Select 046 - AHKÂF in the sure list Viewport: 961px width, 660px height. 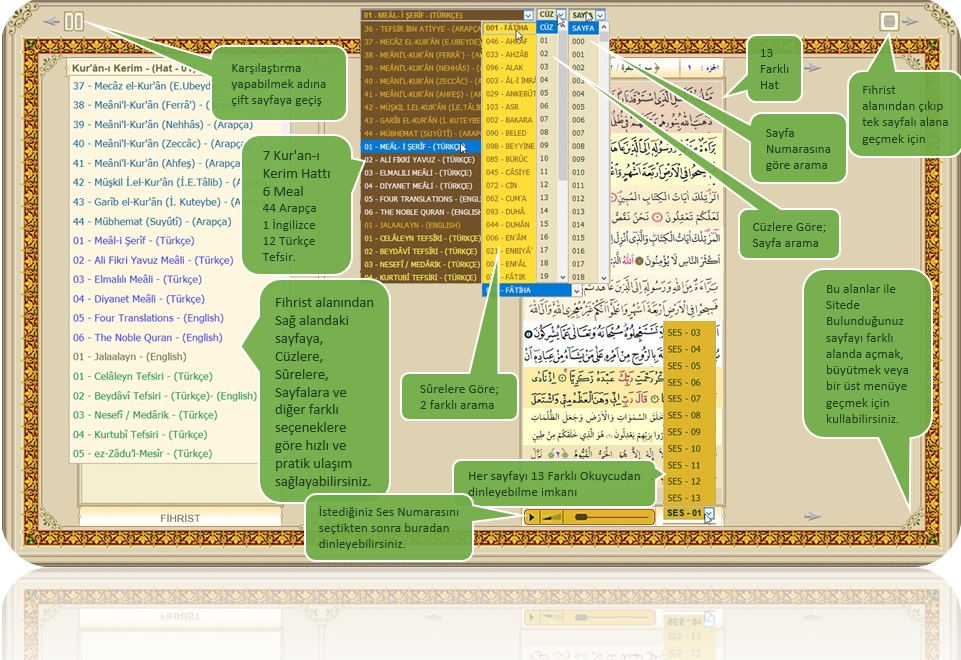(509, 42)
